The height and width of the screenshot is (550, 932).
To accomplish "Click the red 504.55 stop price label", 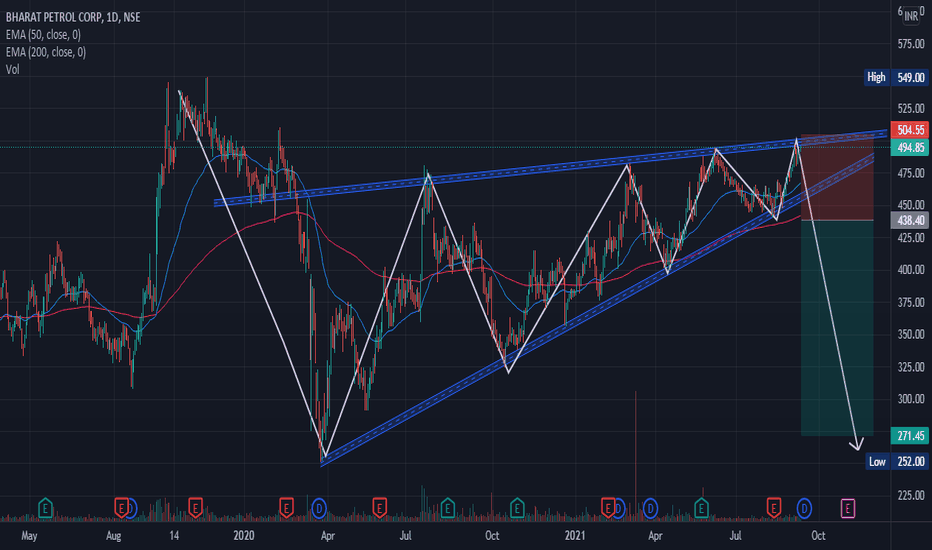I will click(910, 130).
